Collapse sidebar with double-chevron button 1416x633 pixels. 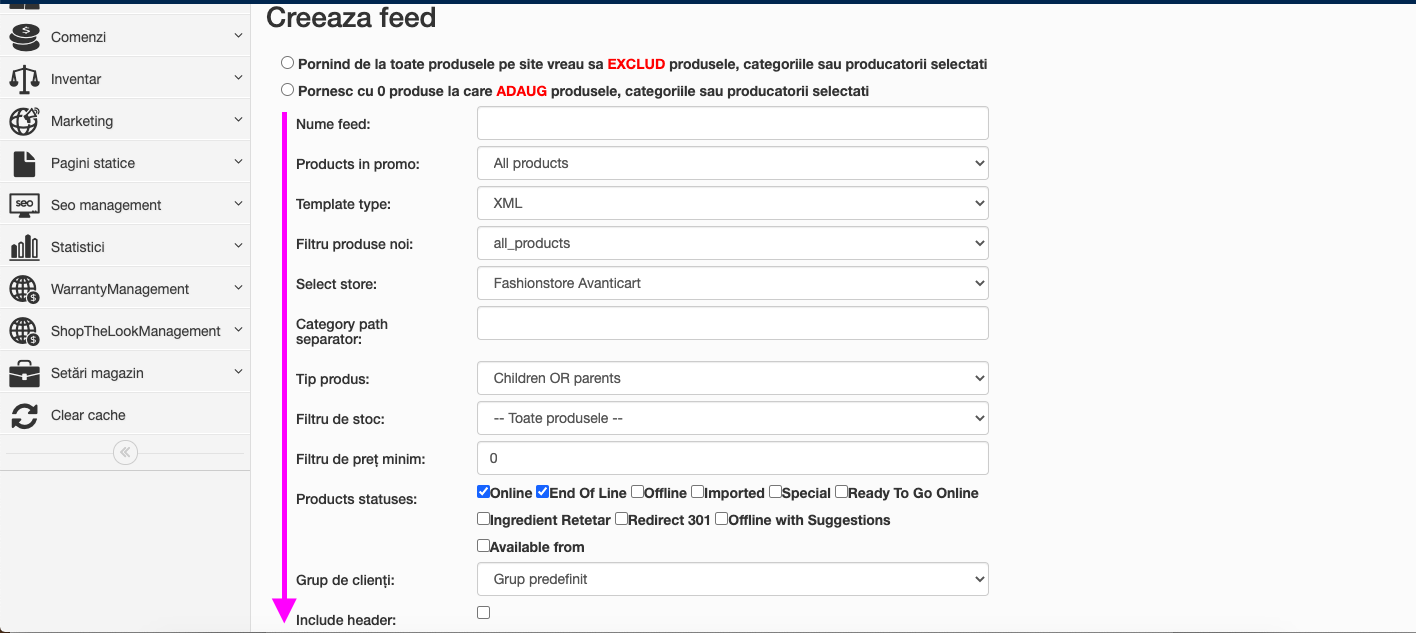click(125, 453)
